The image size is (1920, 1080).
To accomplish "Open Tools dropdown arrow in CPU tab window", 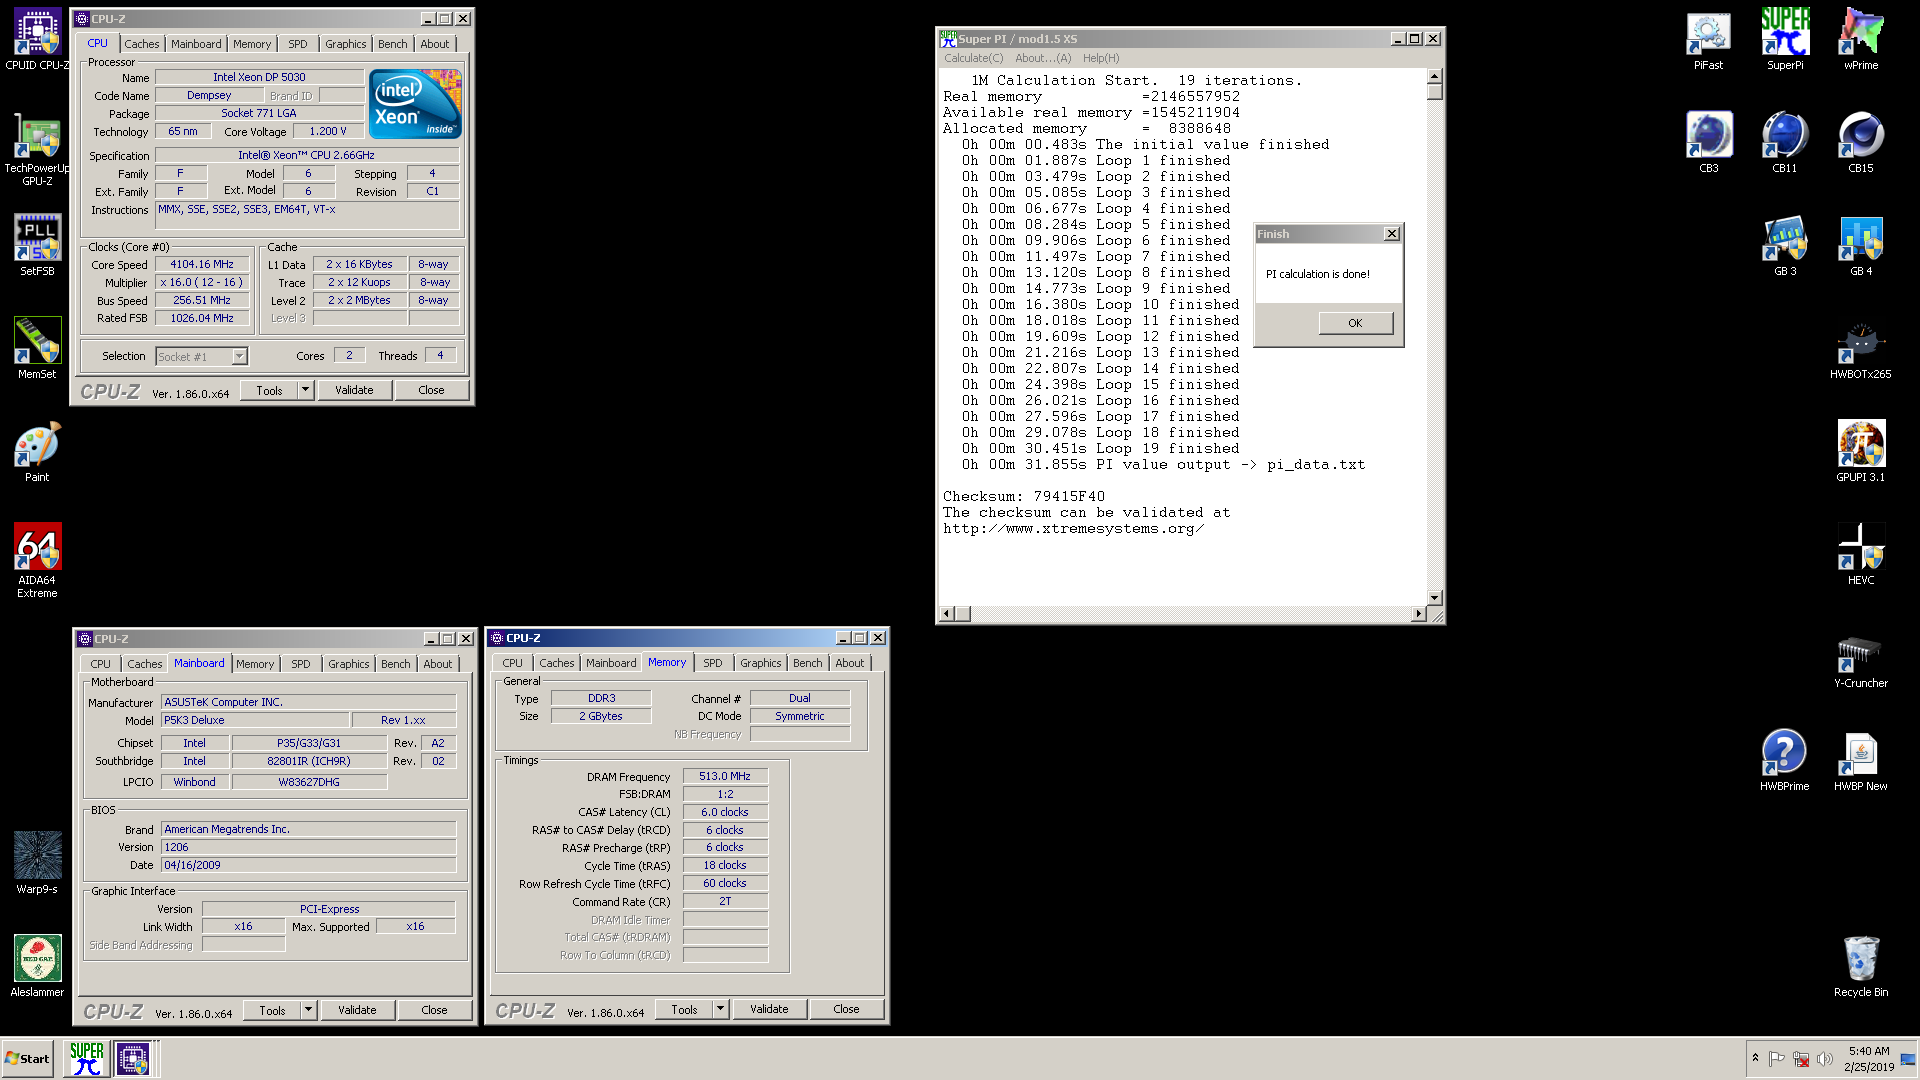I will click(305, 390).
